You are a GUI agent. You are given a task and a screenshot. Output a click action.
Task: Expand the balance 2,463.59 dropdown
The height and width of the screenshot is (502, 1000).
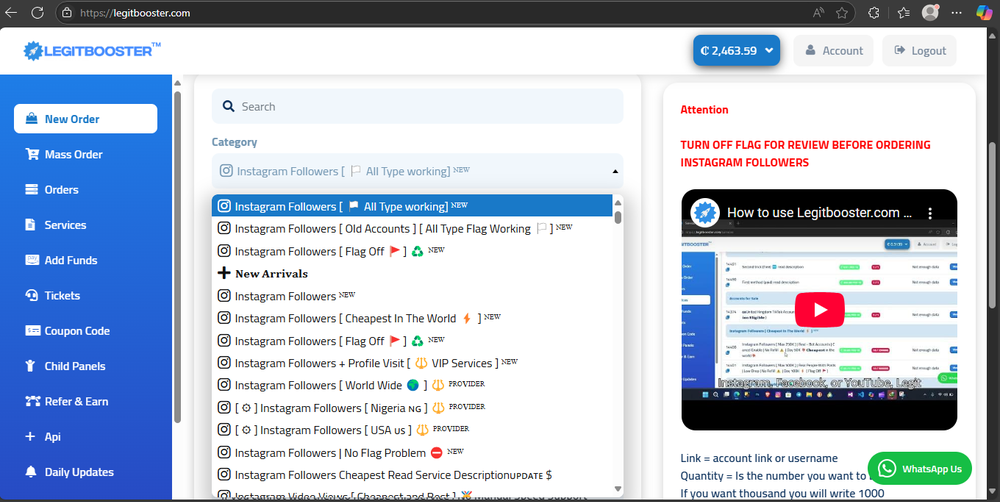(x=737, y=50)
